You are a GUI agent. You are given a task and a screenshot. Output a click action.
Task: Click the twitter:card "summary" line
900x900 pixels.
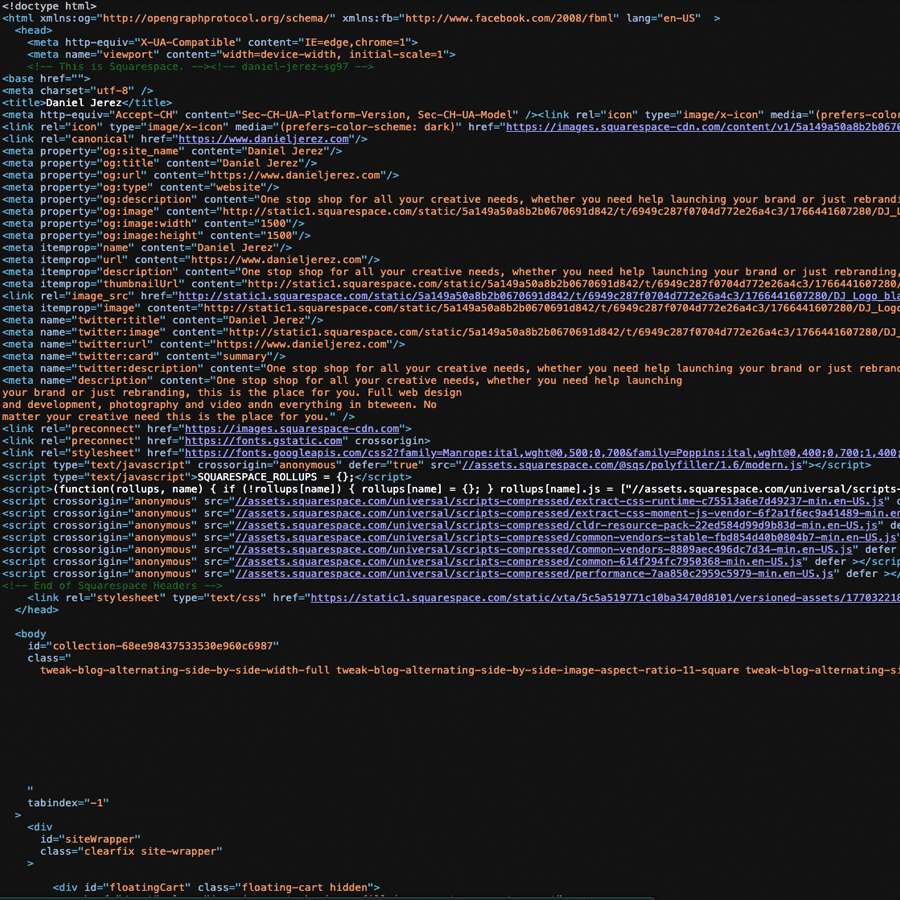tap(144, 356)
